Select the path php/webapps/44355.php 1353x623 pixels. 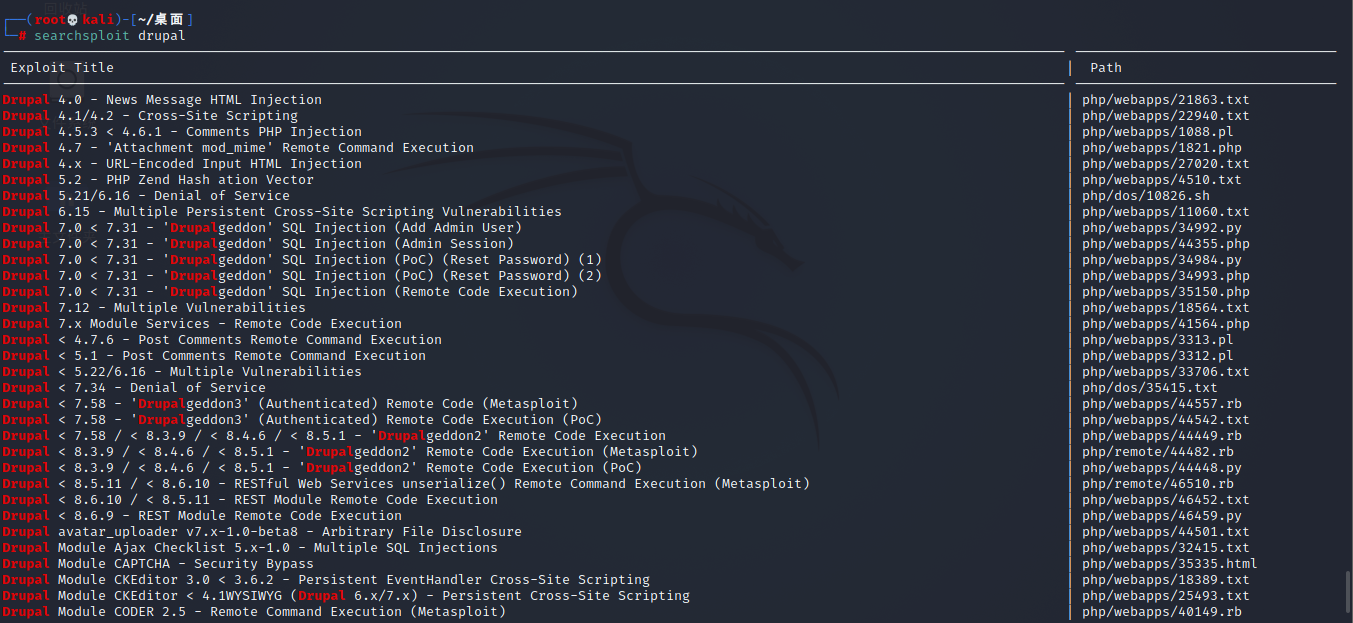point(1166,244)
